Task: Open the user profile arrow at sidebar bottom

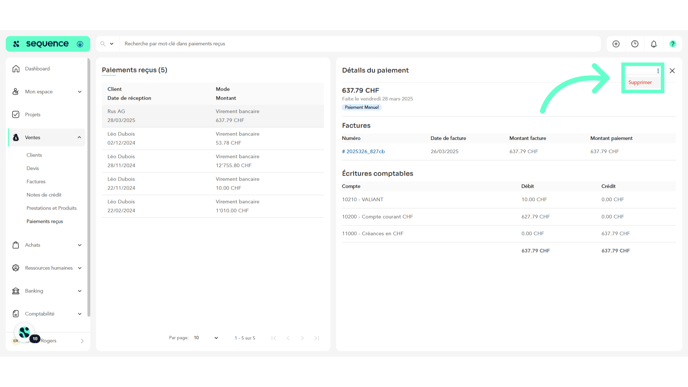Action: pyautogui.click(x=82, y=341)
